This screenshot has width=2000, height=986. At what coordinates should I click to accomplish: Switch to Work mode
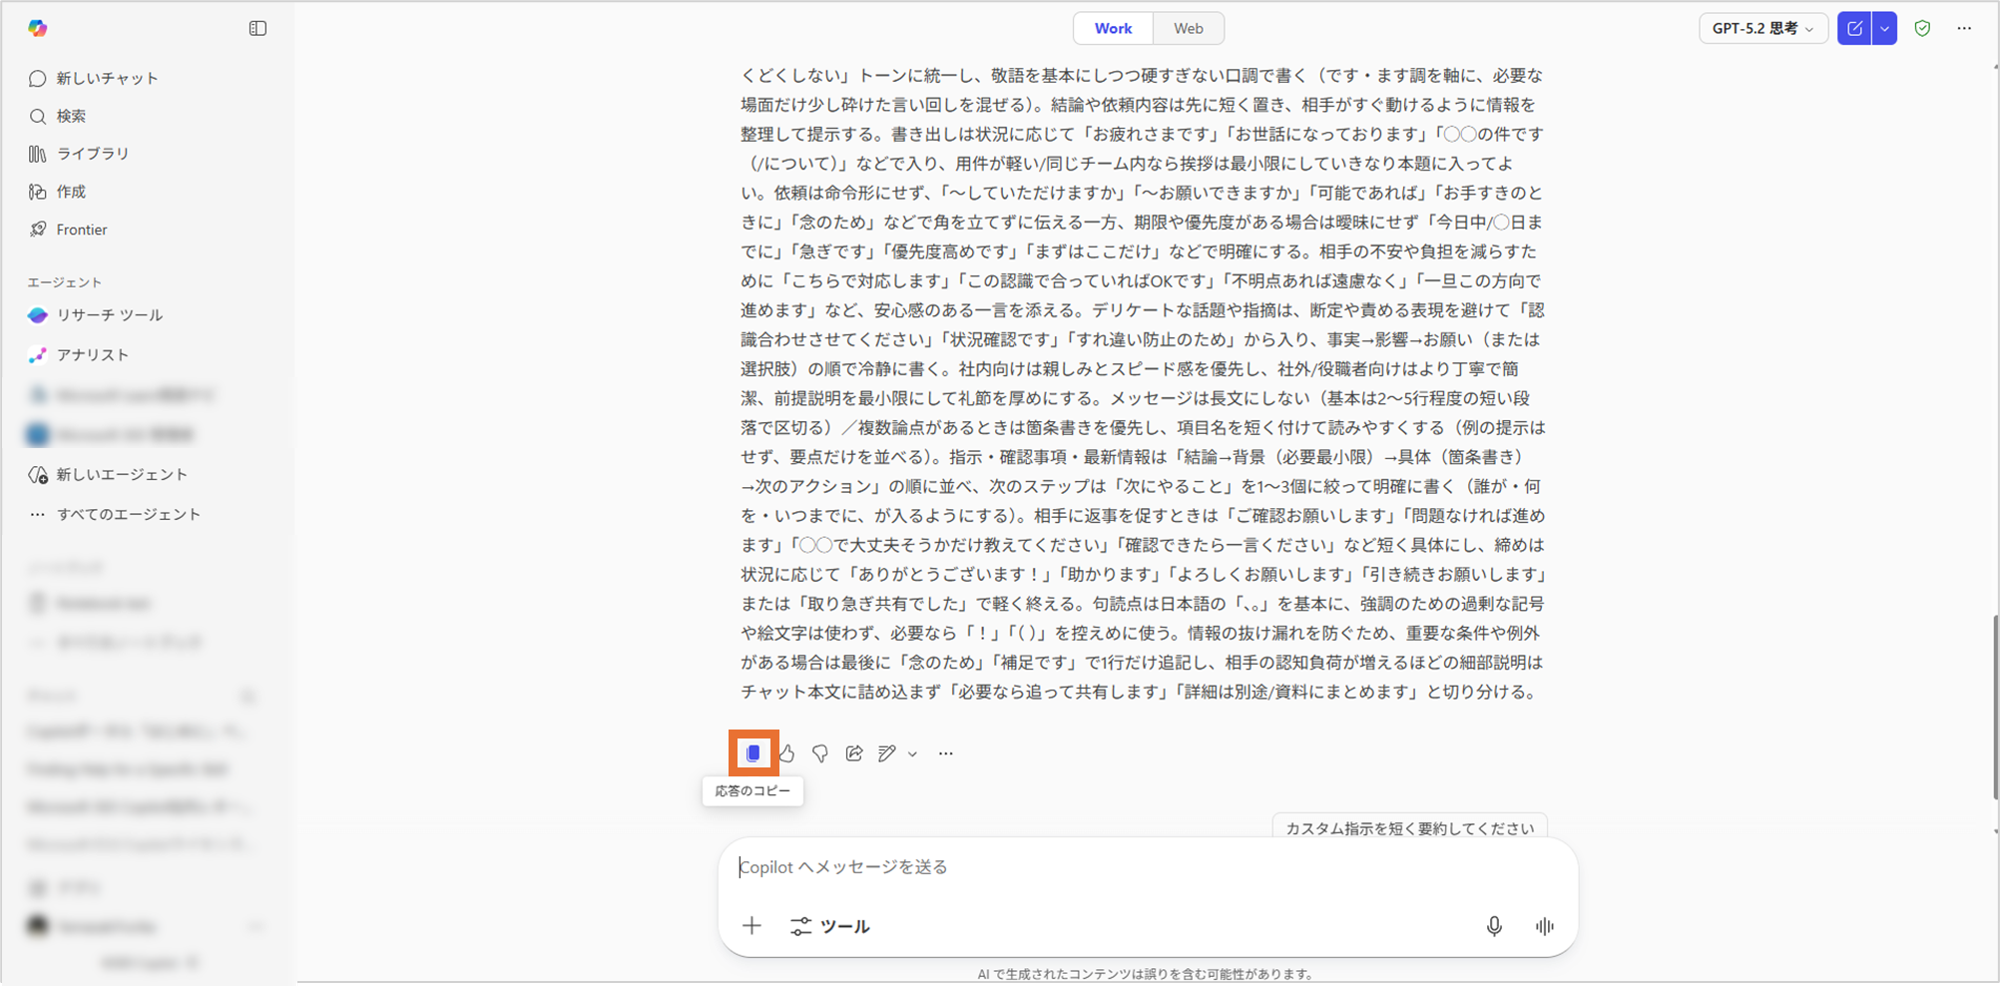(1113, 28)
